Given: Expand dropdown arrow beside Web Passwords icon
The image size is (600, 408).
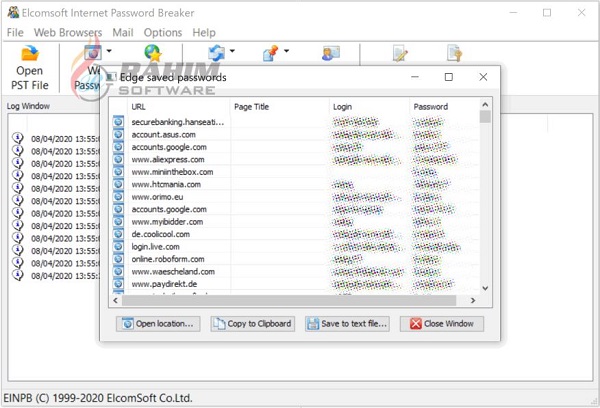Looking at the screenshot, I should click(x=109, y=51).
